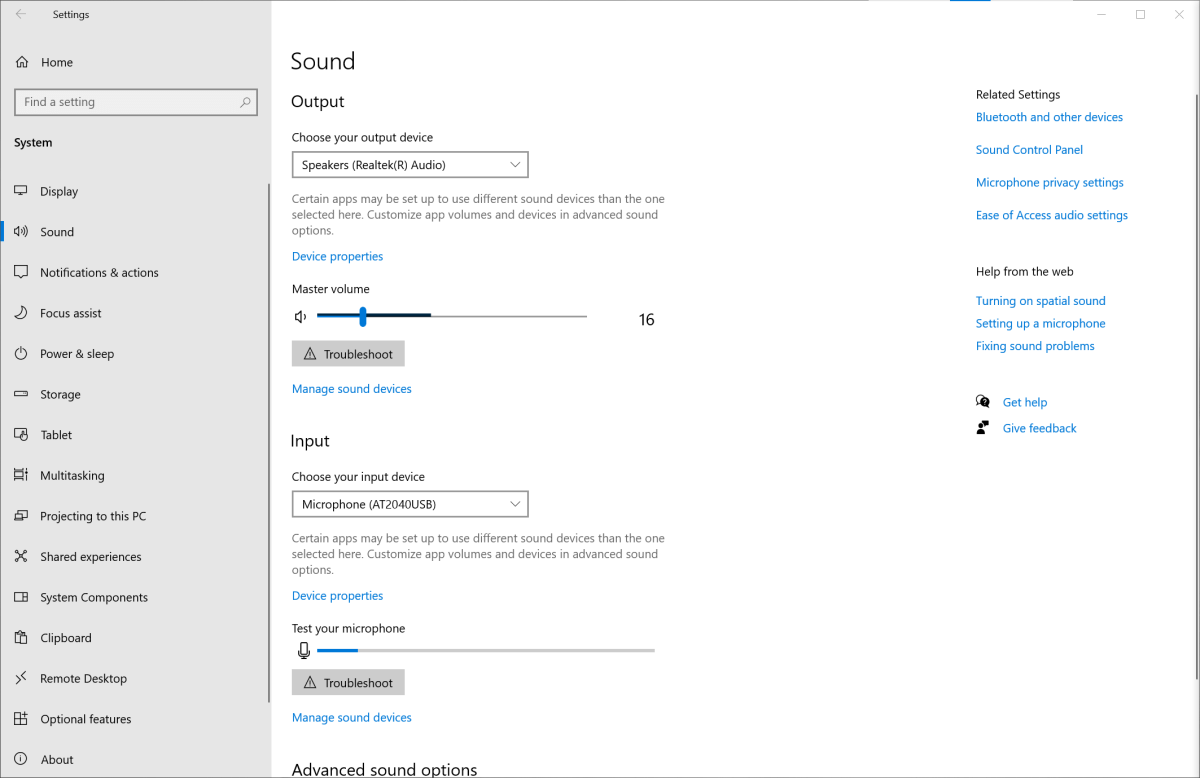The image size is (1200, 778).
Task: Click Manage sound devices under Output
Action: point(351,388)
